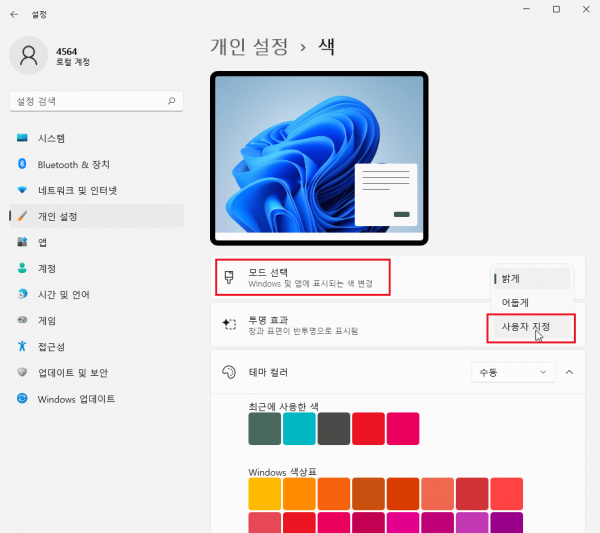
Task: Click the 시스템 monitor icon
Action: (x=22, y=138)
